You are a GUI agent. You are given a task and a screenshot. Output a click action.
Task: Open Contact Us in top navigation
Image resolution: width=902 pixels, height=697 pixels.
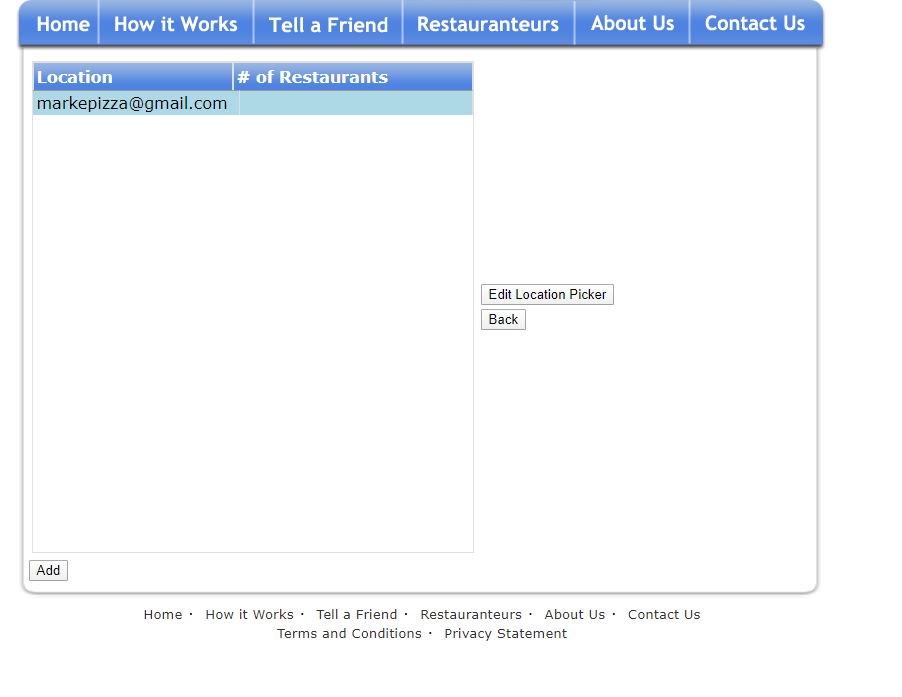(x=755, y=24)
